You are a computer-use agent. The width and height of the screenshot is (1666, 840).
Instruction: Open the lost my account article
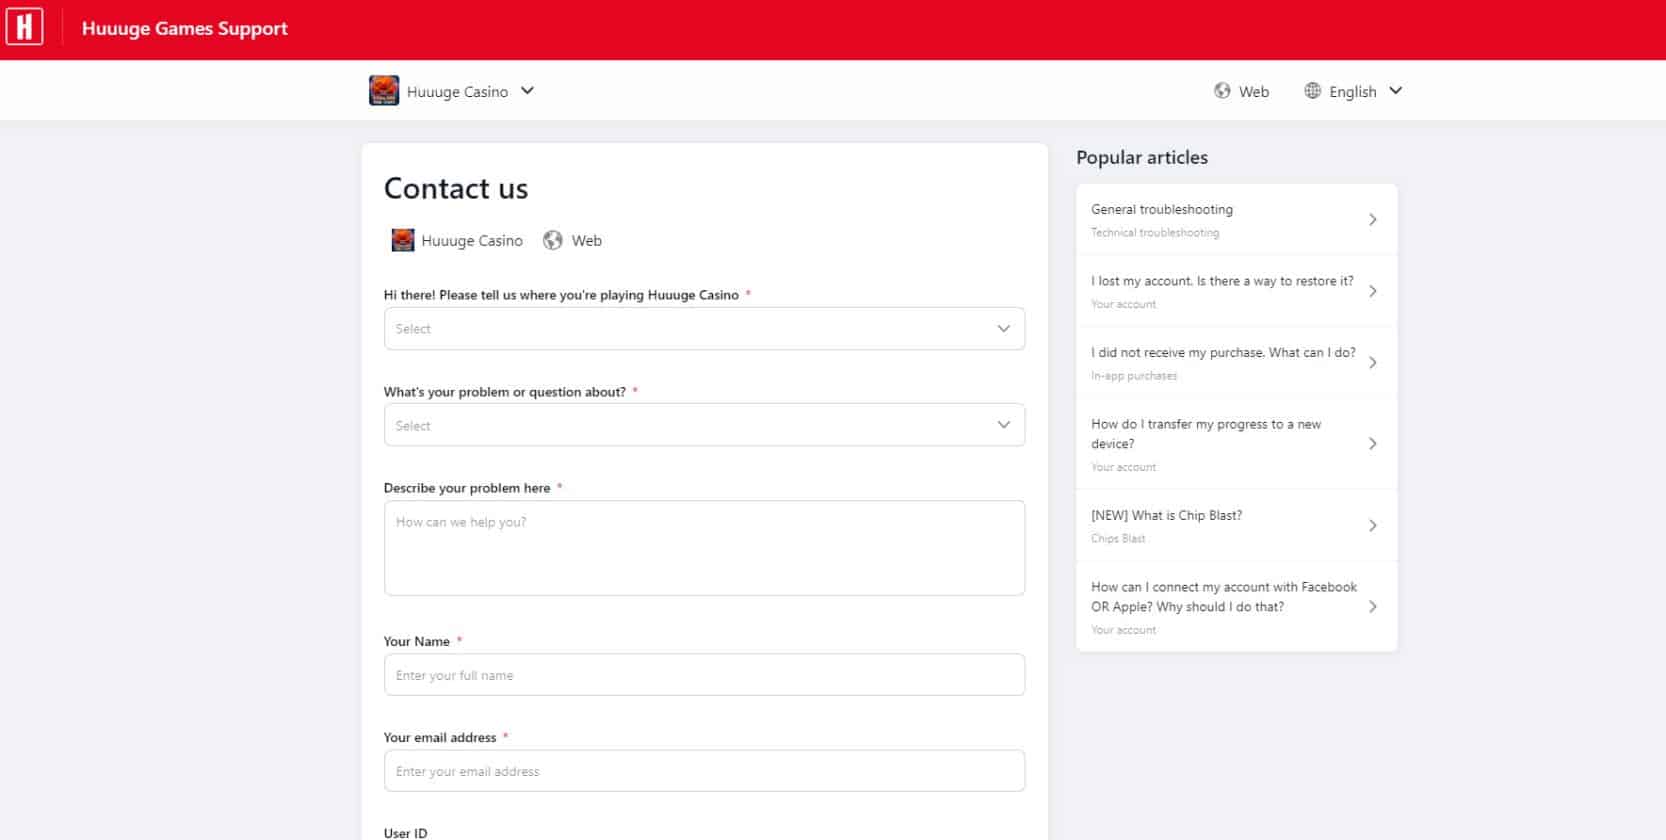[x=1221, y=282]
